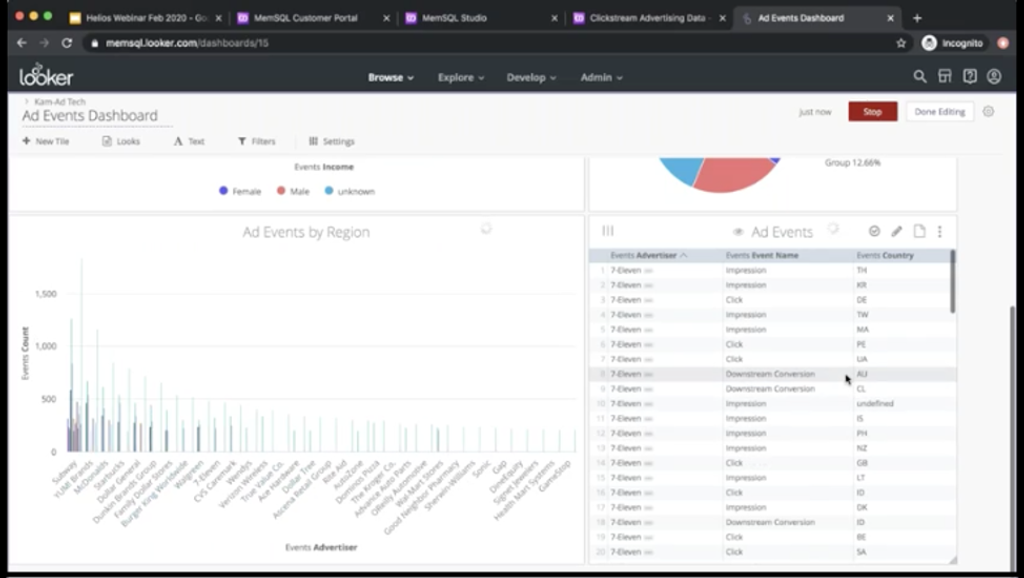Grab the Ad Events tile drag handle
1024x578 pixels.
click(608, 231)
